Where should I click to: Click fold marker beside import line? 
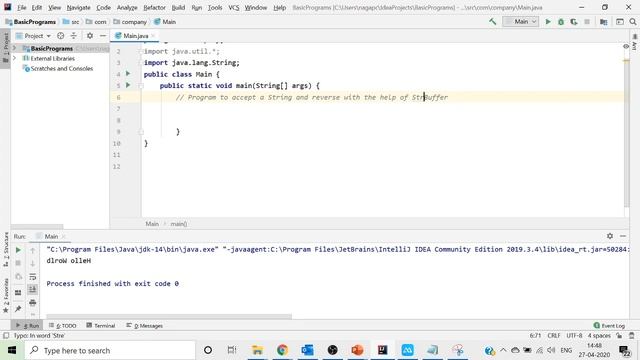pos(140,51)
